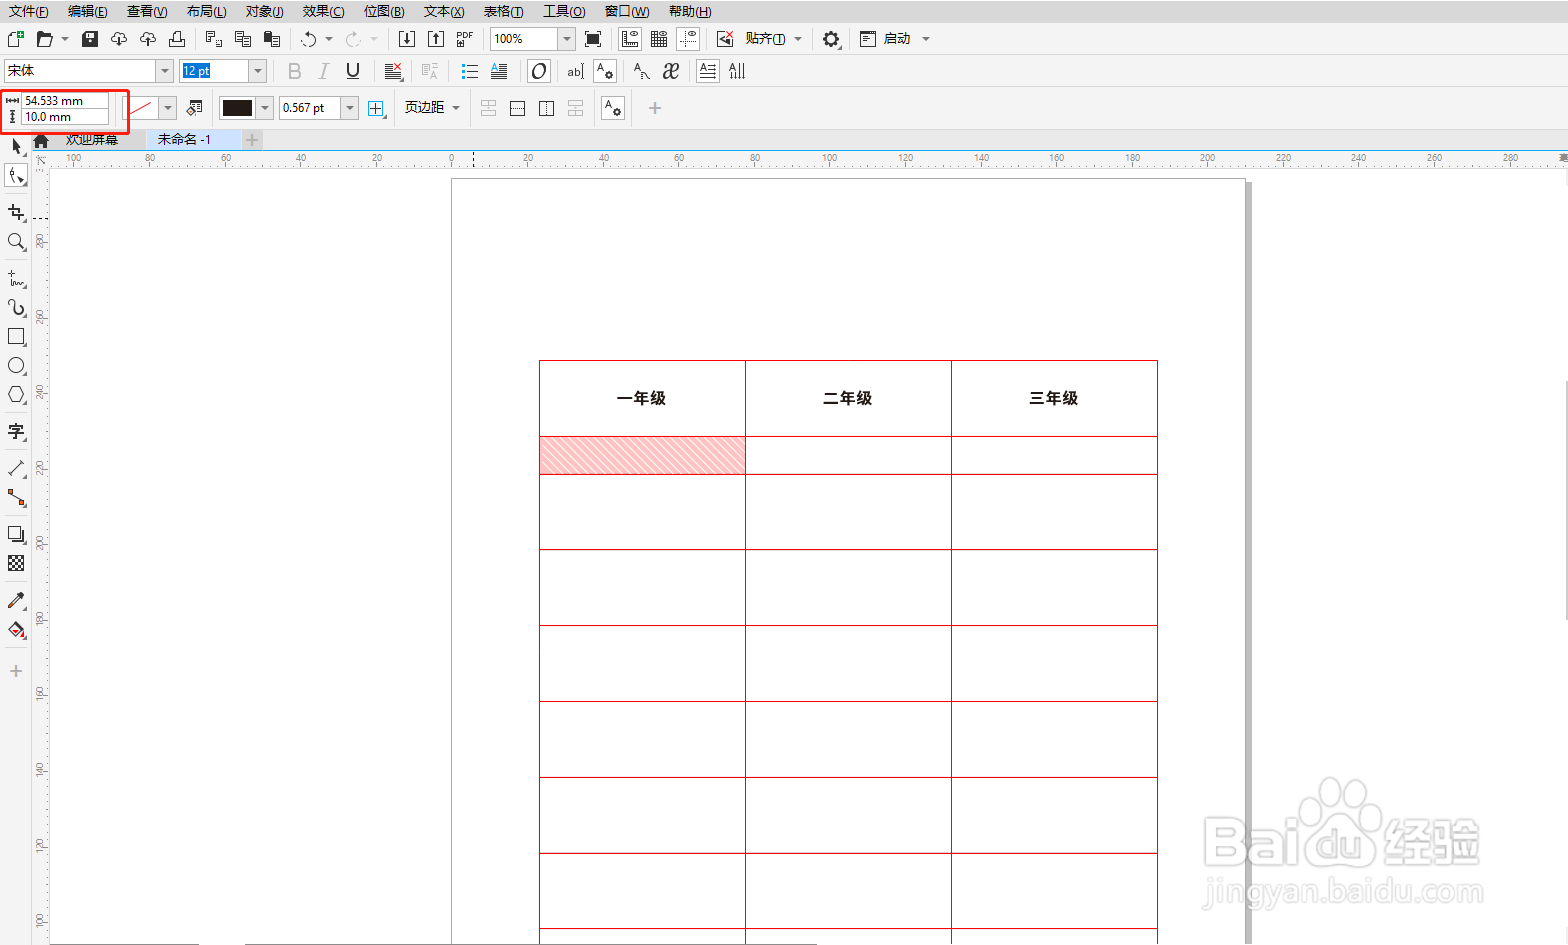The height and width of the screenshot is (945, 1568).
Task: Click the Edit fill button
Action: (195, 108)
